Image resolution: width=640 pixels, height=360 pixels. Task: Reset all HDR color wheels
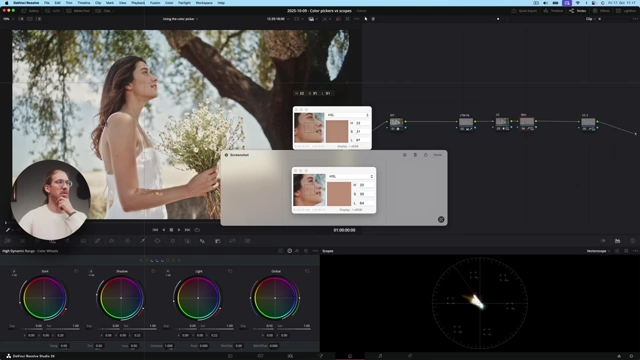click(x=306, y=251)
